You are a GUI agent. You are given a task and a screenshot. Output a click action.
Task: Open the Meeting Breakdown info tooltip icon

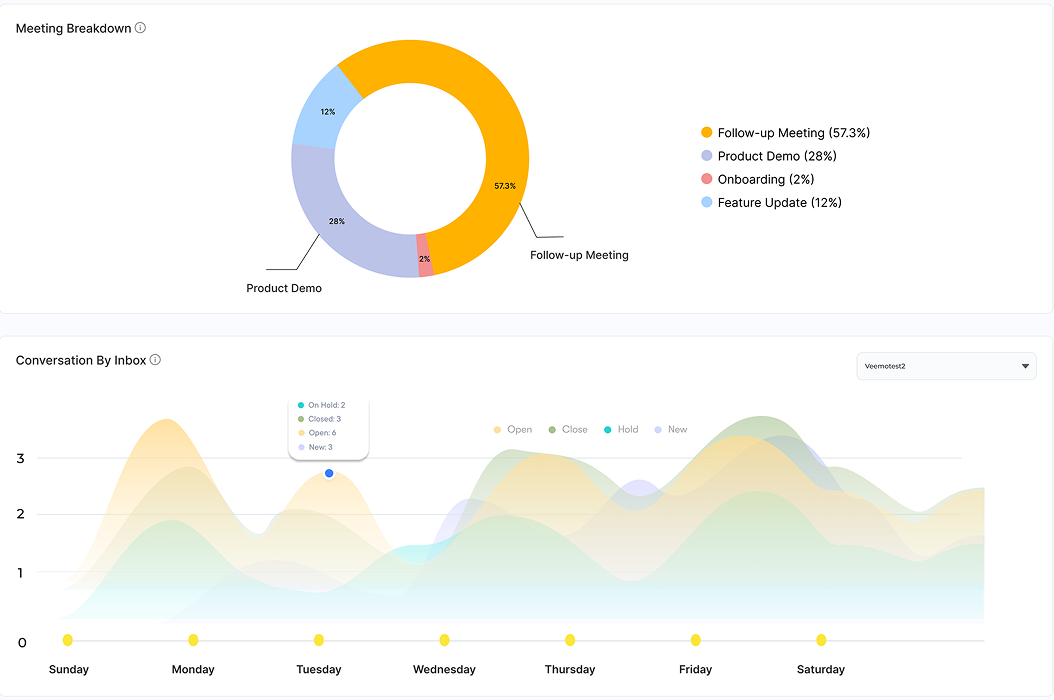pos(141,28)
